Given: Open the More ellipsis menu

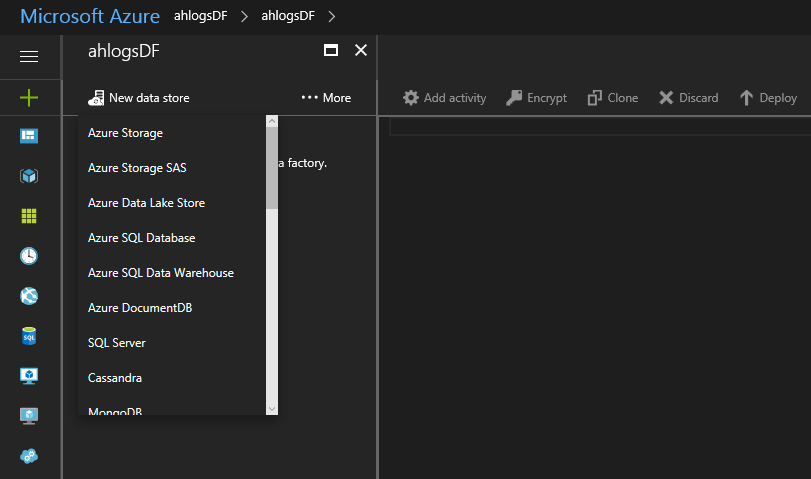Looking at the screenshot, I should [x=326, y=98].
